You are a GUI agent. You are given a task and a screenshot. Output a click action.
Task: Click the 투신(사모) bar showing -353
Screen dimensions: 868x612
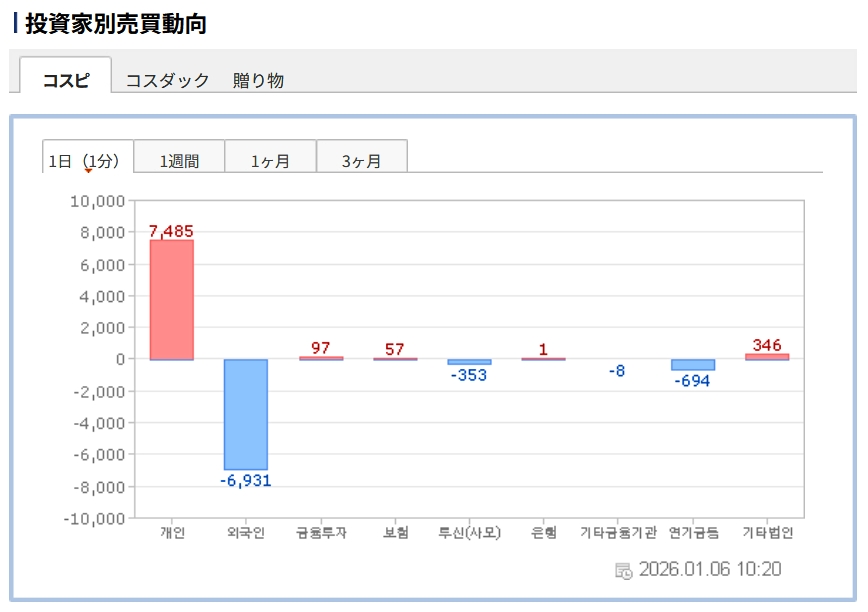469,361
